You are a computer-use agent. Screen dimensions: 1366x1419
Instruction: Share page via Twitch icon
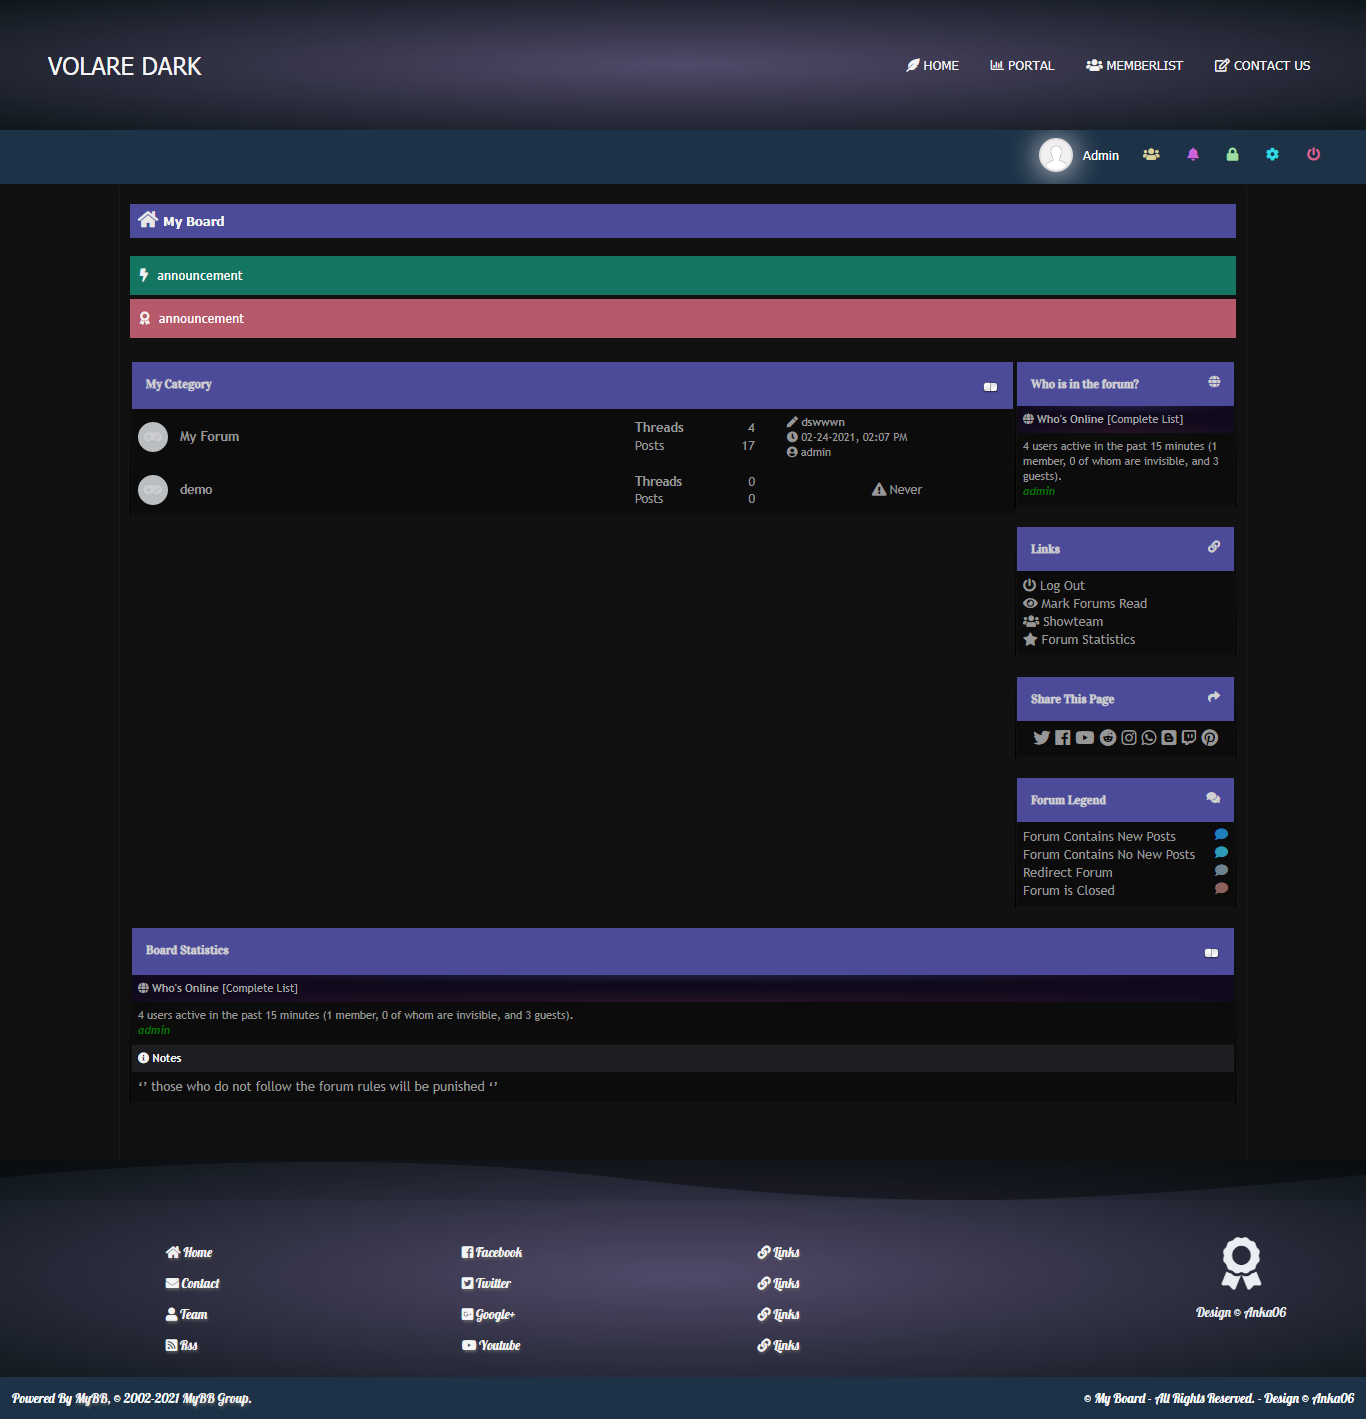1189,738
